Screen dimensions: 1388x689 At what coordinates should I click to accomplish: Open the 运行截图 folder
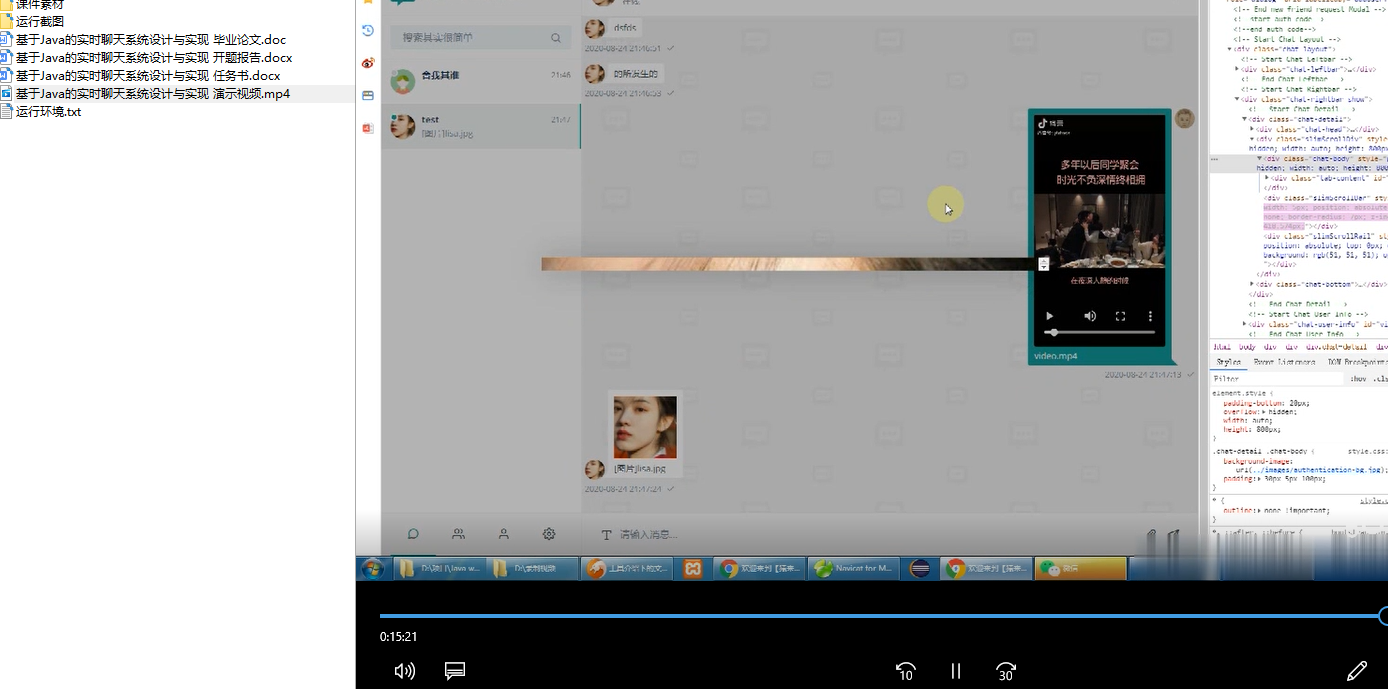pos(40,21)
